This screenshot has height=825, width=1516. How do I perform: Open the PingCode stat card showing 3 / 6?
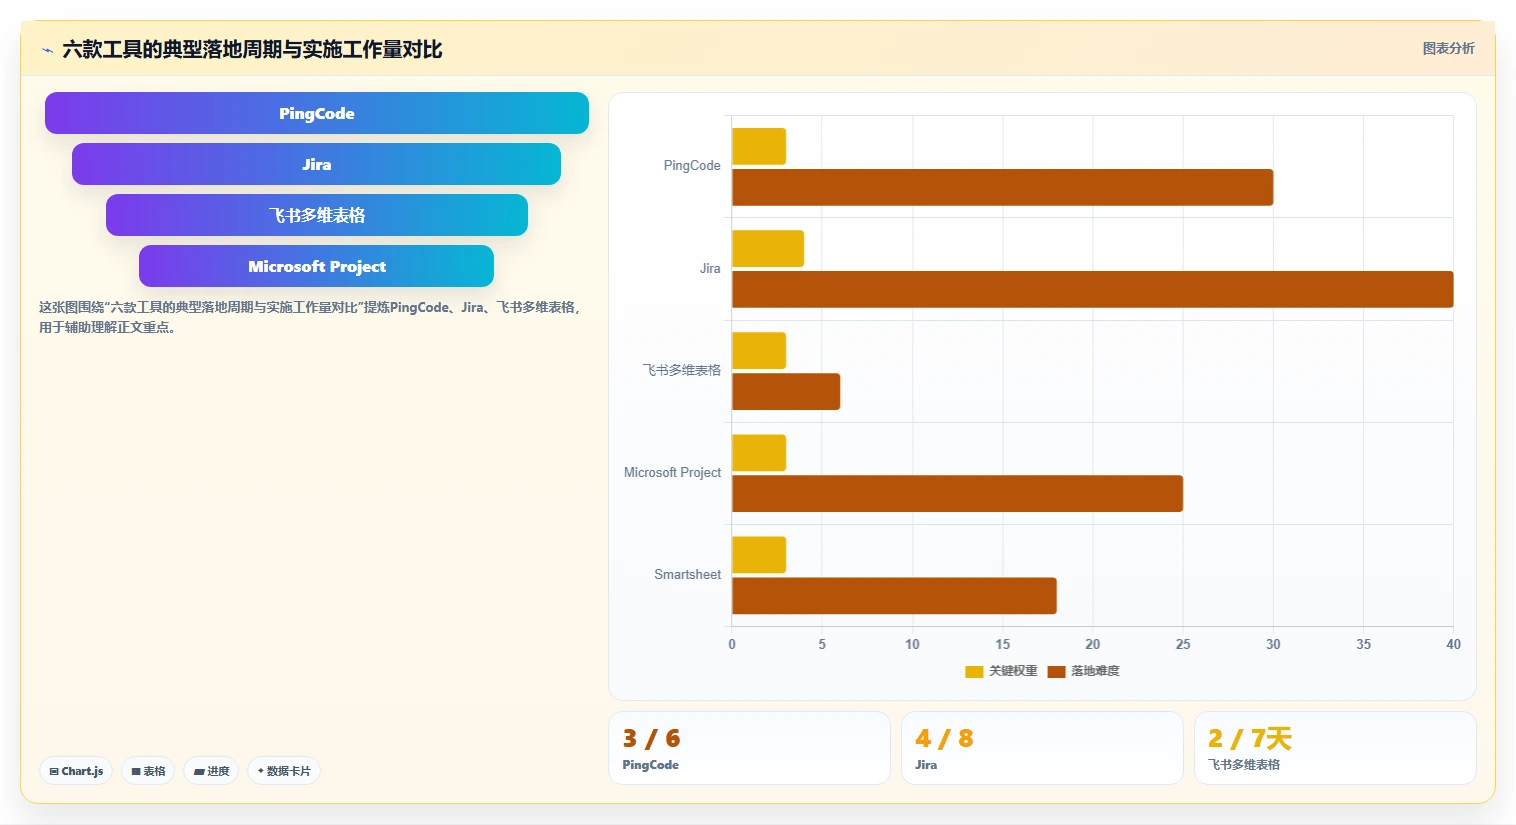pos(749,748)
